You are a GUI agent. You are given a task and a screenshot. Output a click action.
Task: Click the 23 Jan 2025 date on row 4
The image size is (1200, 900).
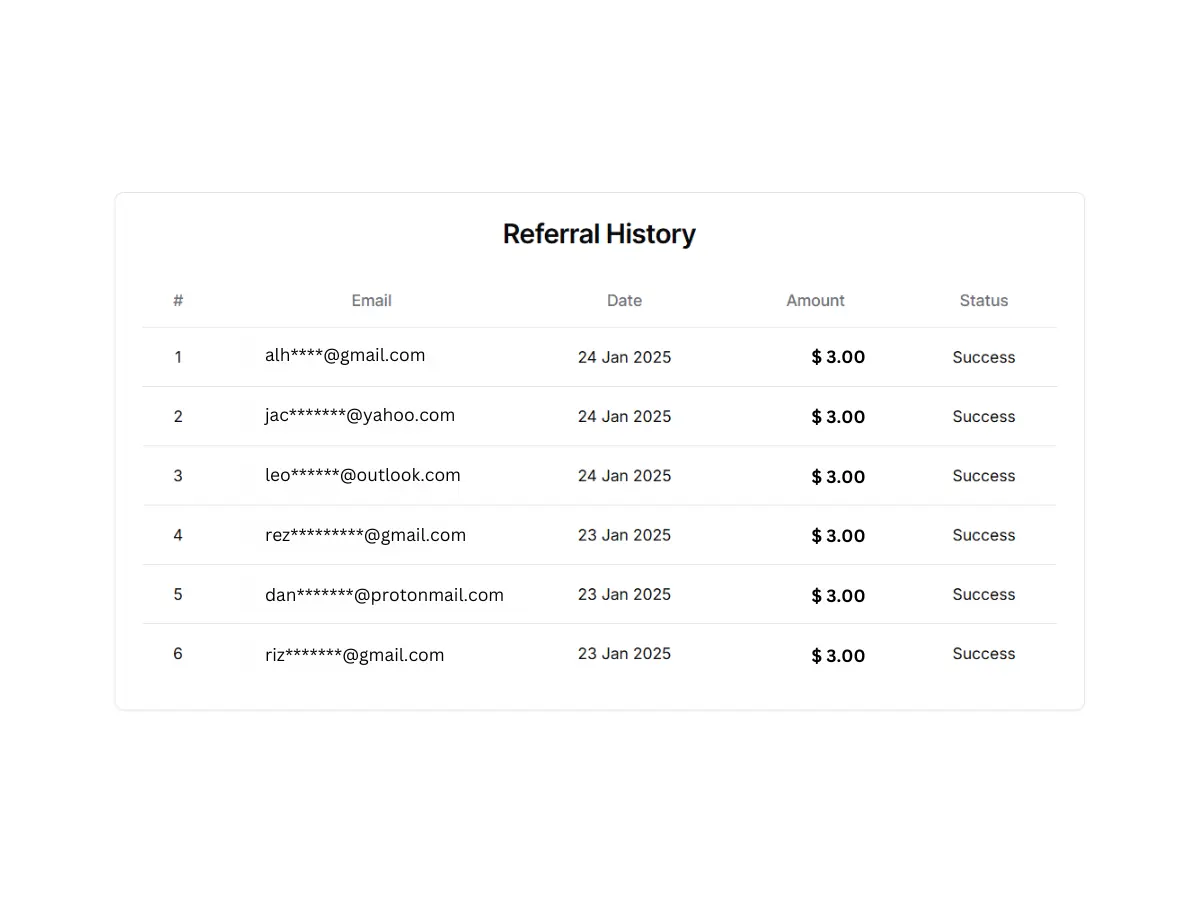[624, 535]
